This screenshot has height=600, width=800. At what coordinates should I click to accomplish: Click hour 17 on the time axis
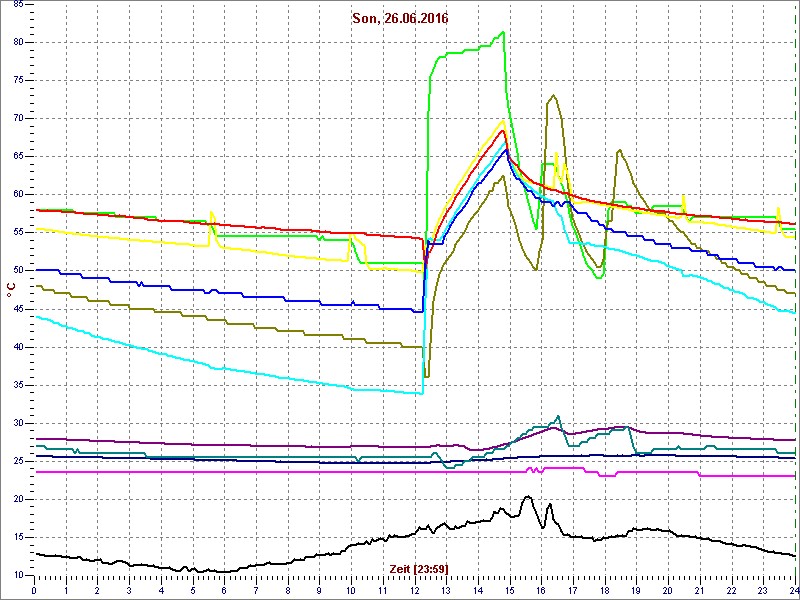click(573, 590)
